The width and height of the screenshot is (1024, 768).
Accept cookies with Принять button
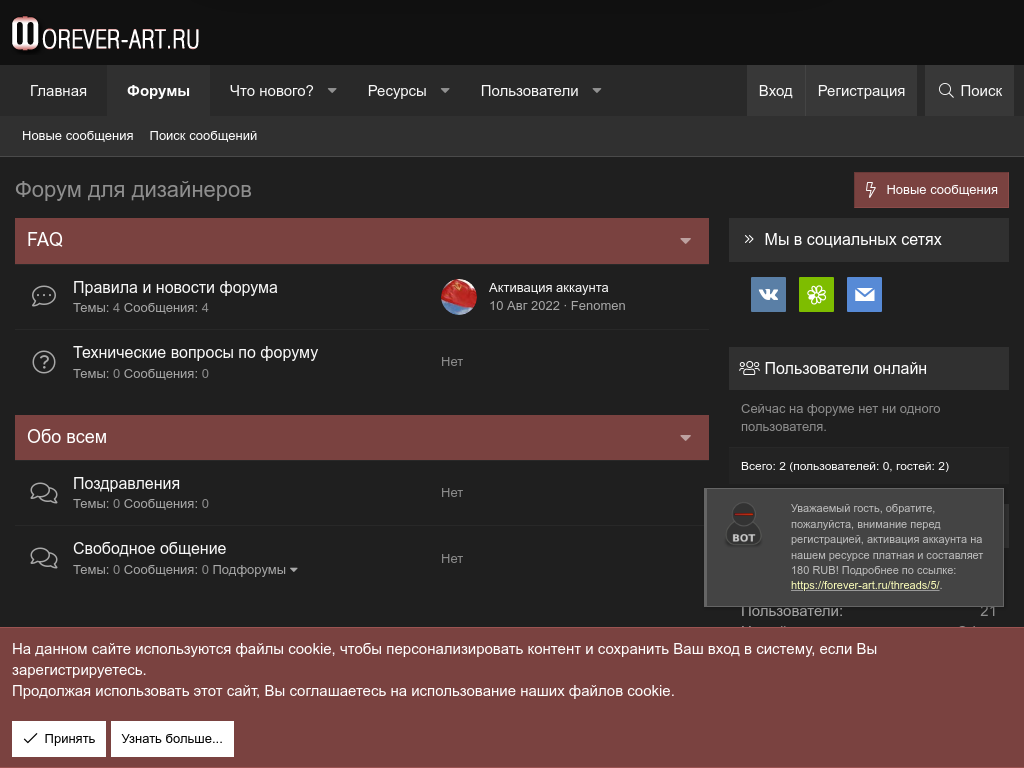[59, 739]
